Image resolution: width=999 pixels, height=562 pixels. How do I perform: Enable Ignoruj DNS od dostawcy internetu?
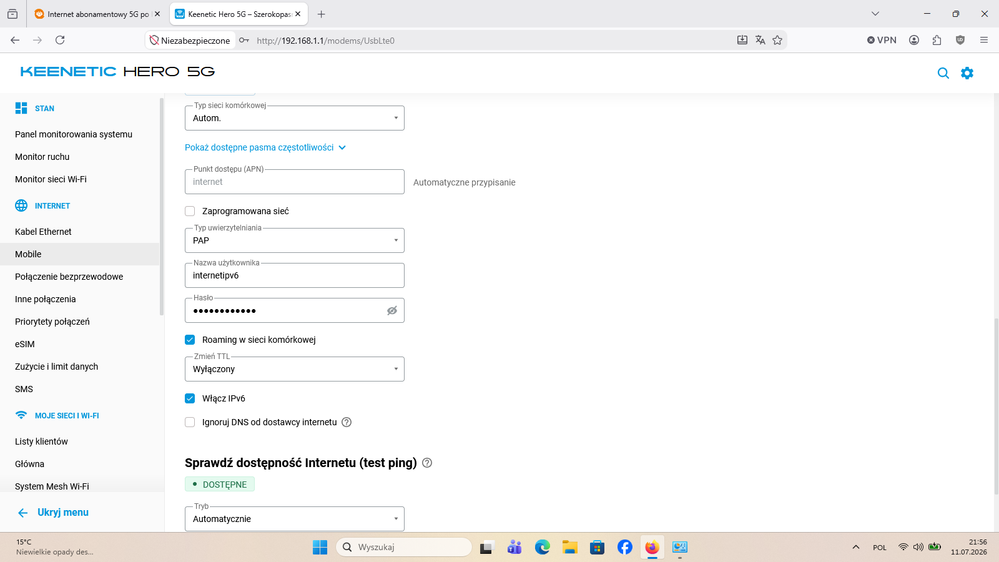(x=190, y=422)
